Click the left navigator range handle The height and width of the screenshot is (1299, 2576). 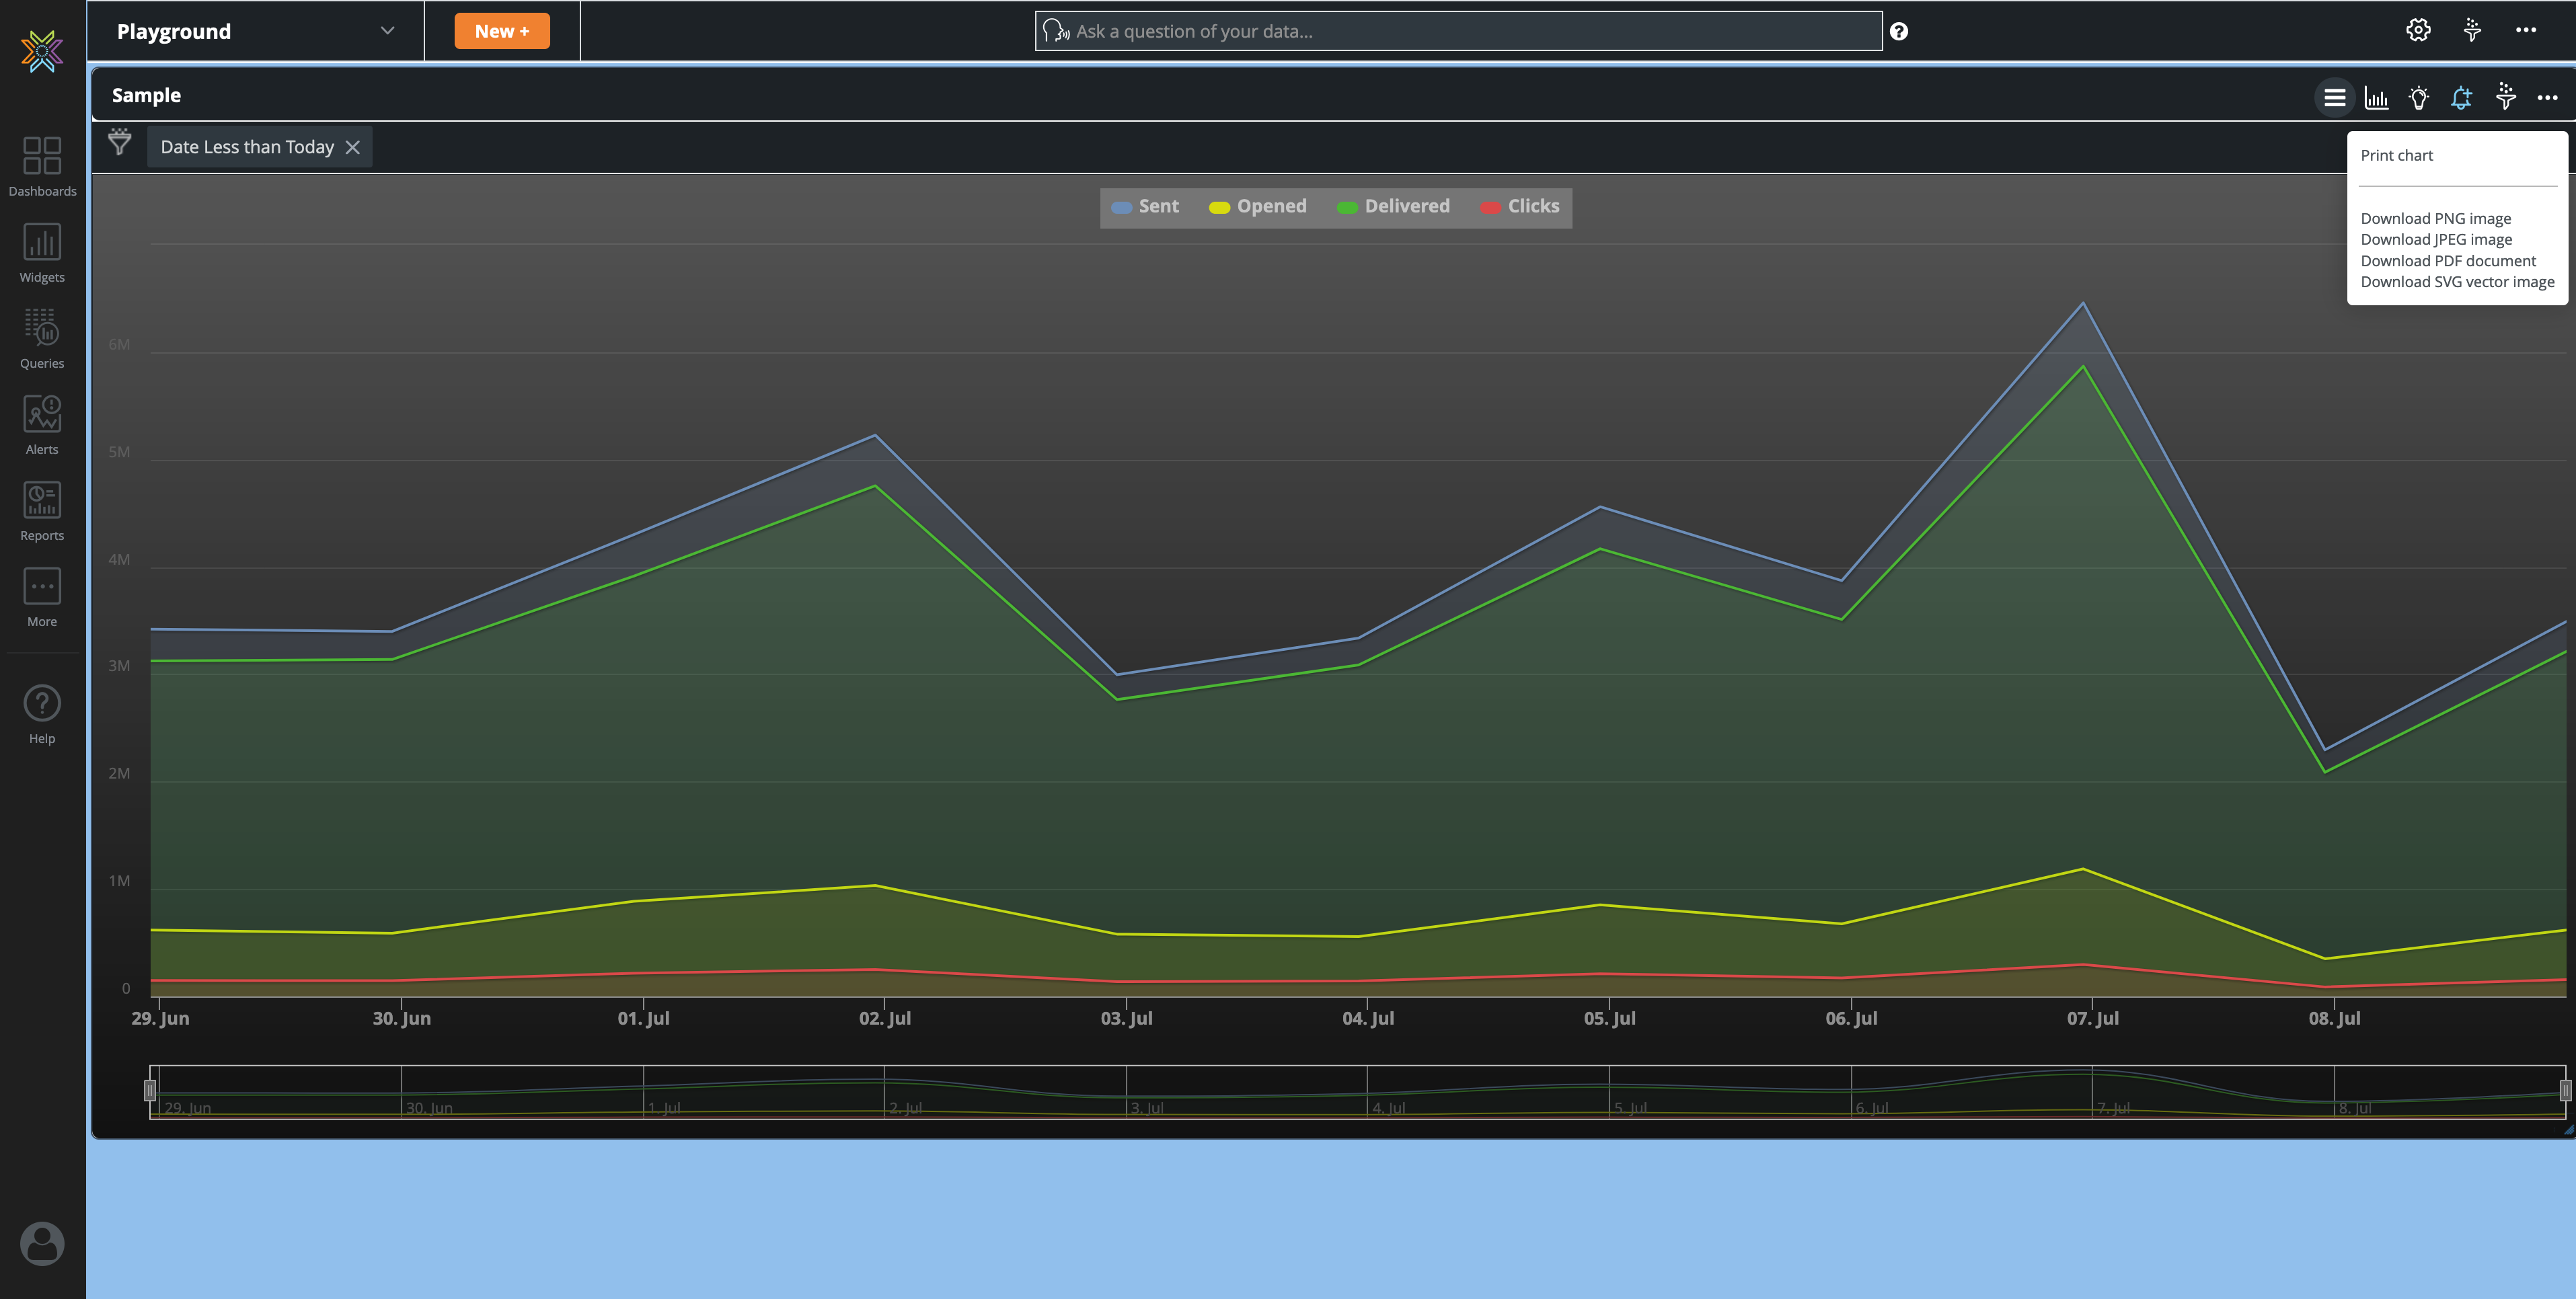150,1090
